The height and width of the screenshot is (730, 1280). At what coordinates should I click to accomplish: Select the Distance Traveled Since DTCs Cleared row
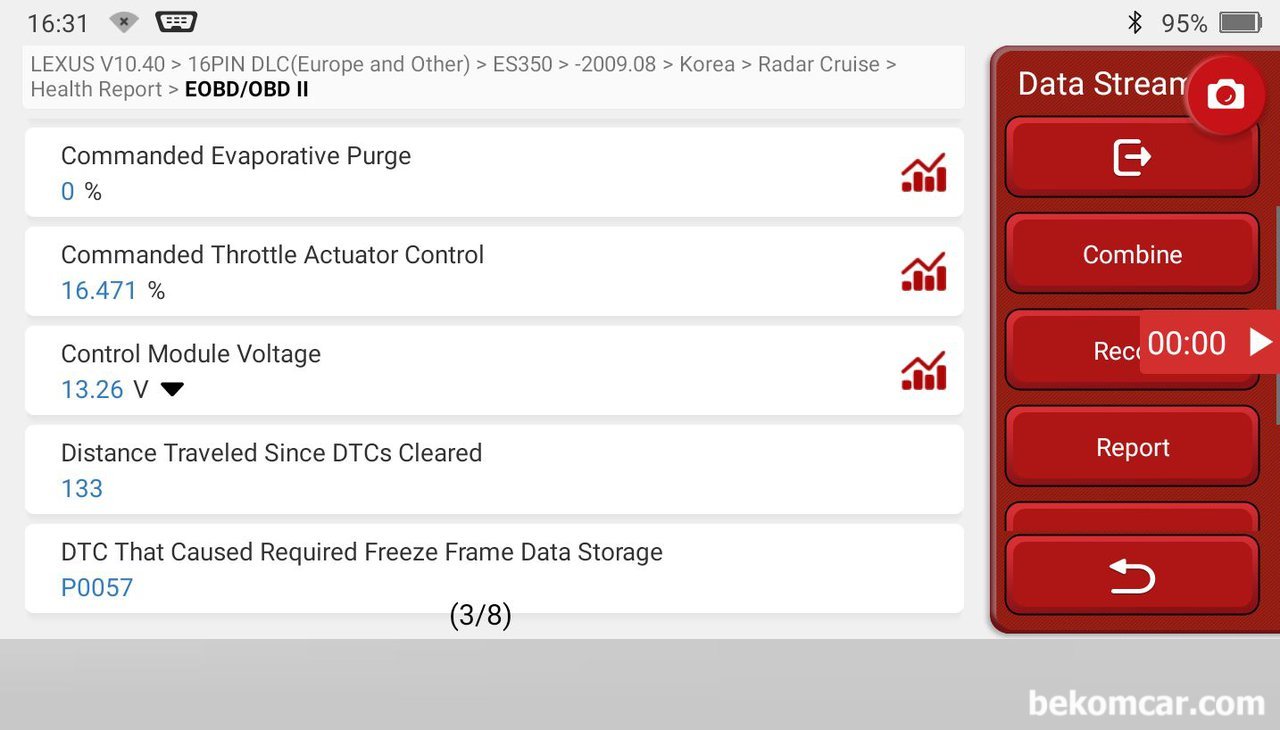pos(494,470)
